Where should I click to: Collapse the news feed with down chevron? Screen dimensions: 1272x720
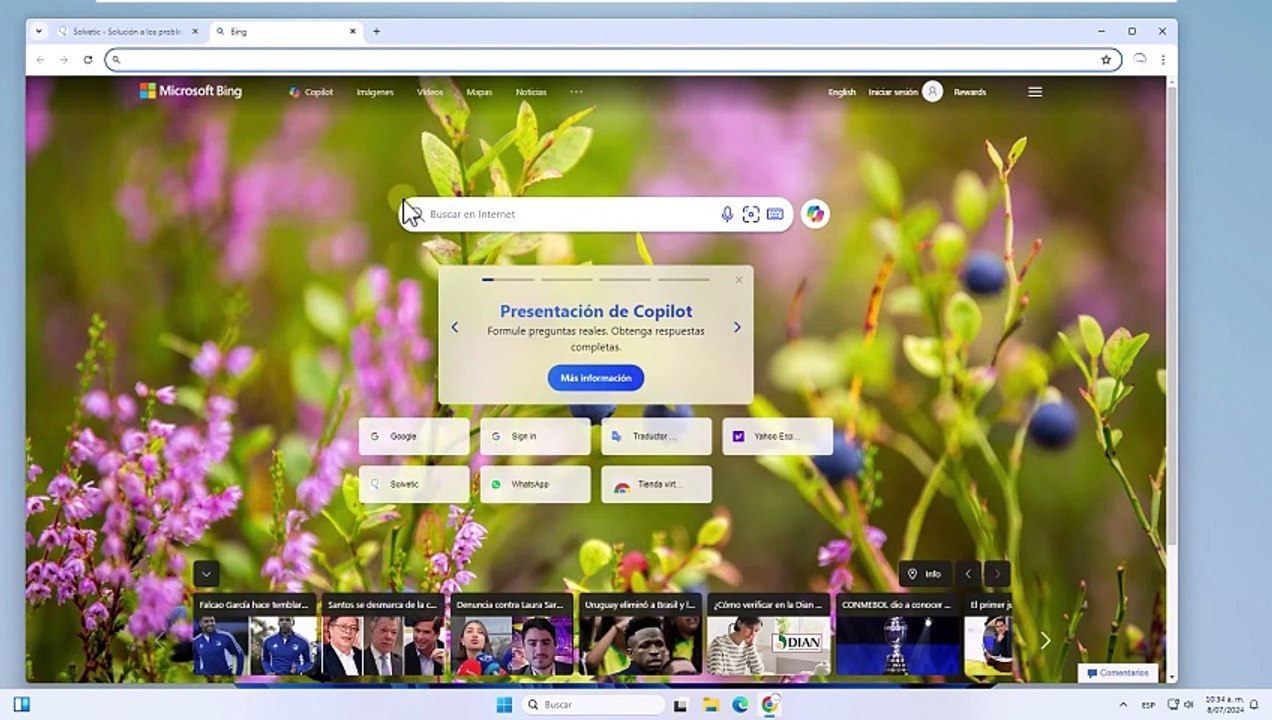207,574
